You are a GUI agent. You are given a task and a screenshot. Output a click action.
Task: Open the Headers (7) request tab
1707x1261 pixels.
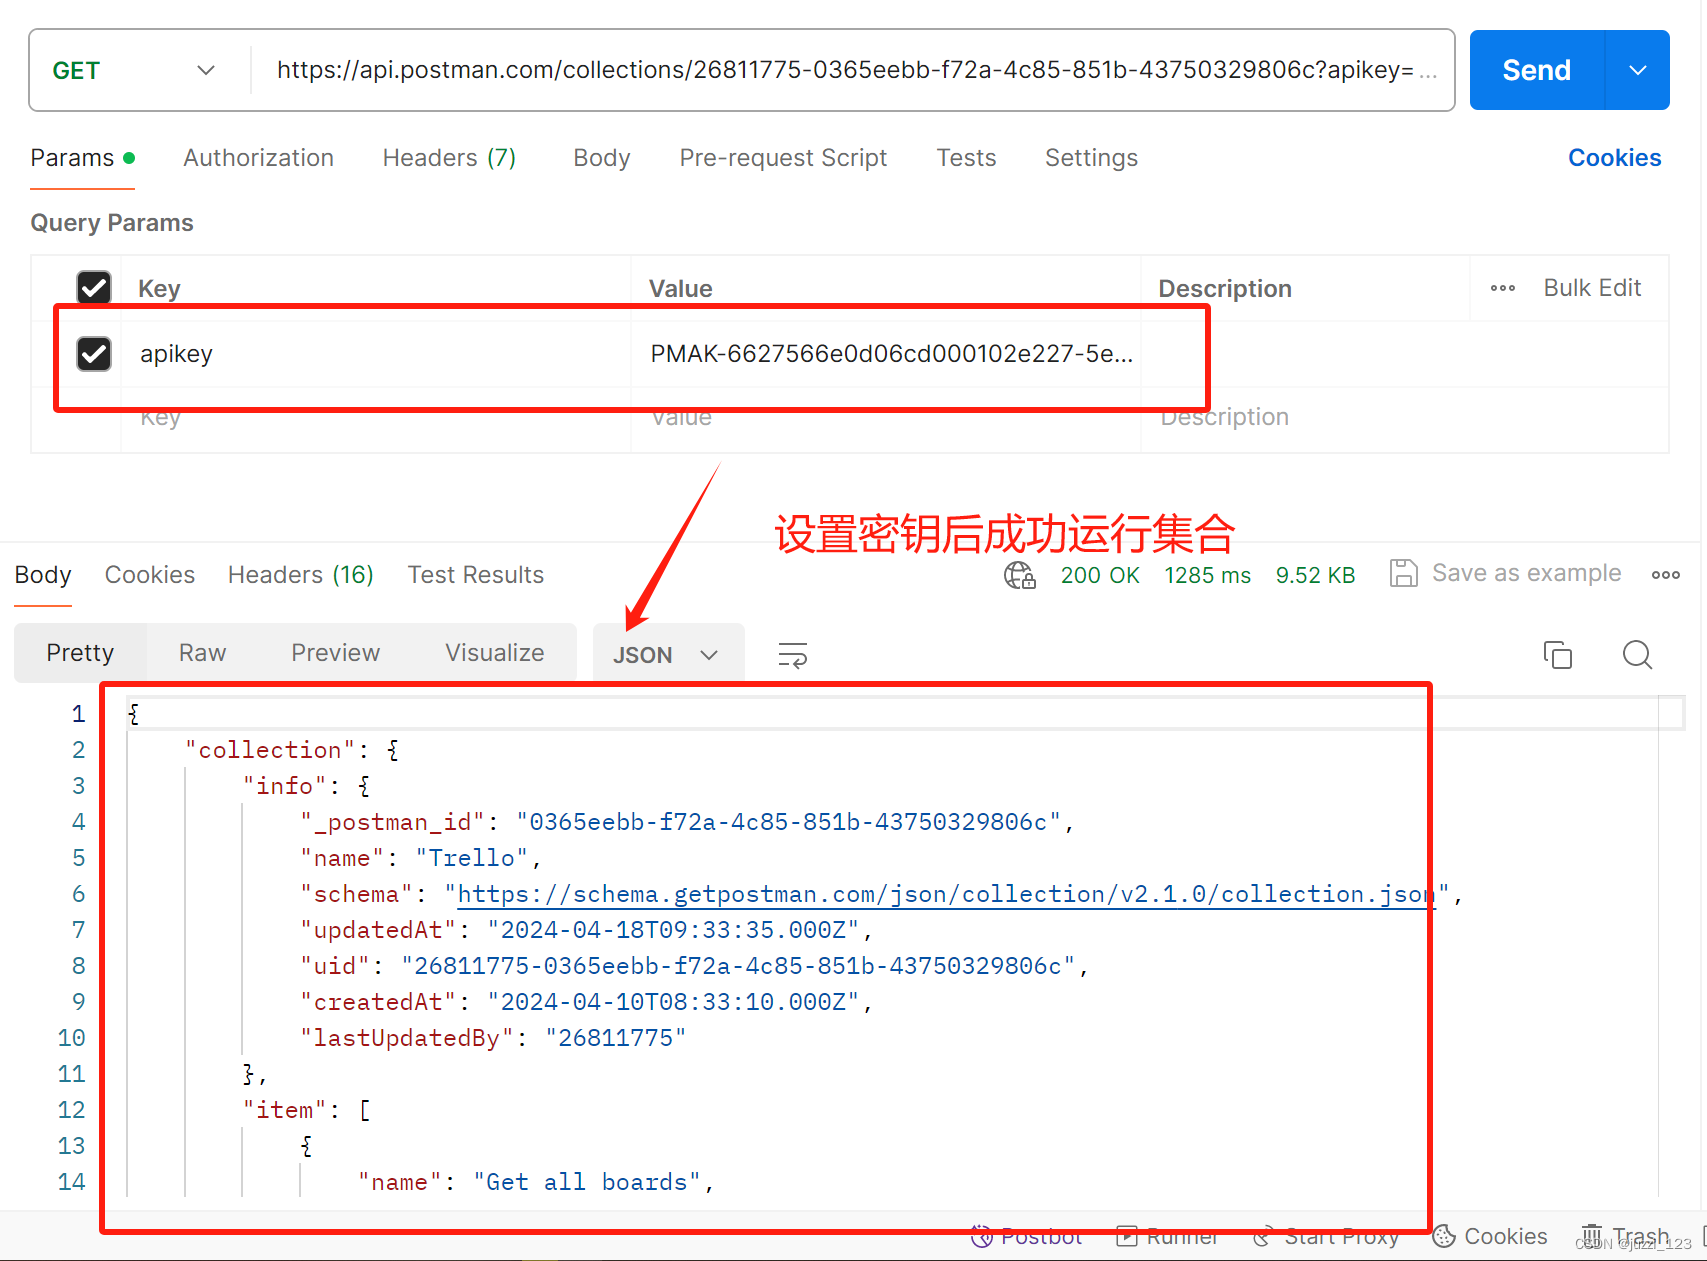[x=449, y=158]
